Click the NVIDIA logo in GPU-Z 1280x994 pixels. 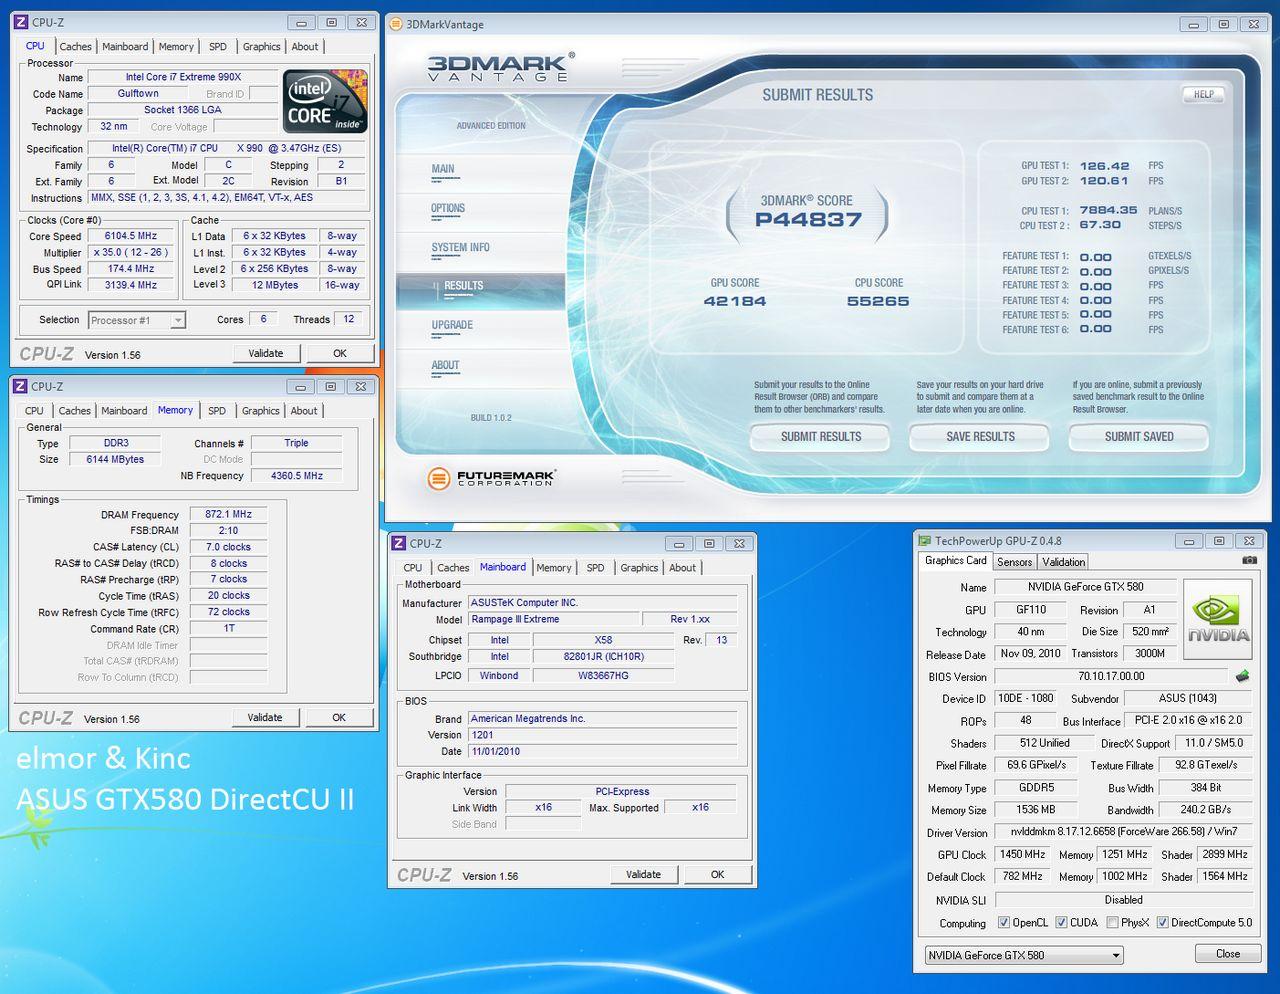pos(1217,620)
